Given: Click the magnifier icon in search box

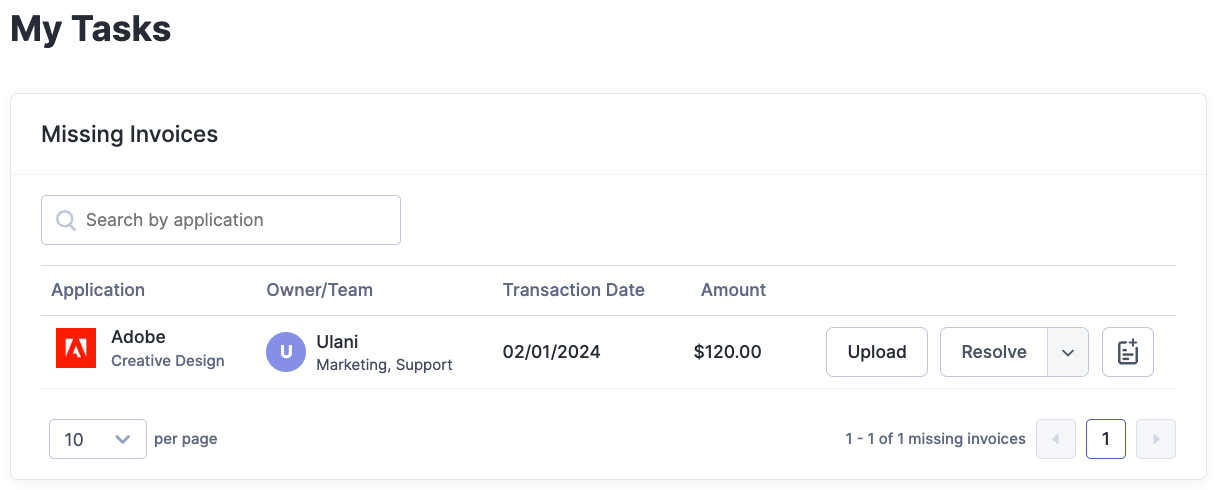Looking at the screenshot, I should click(x=66, y=220).
